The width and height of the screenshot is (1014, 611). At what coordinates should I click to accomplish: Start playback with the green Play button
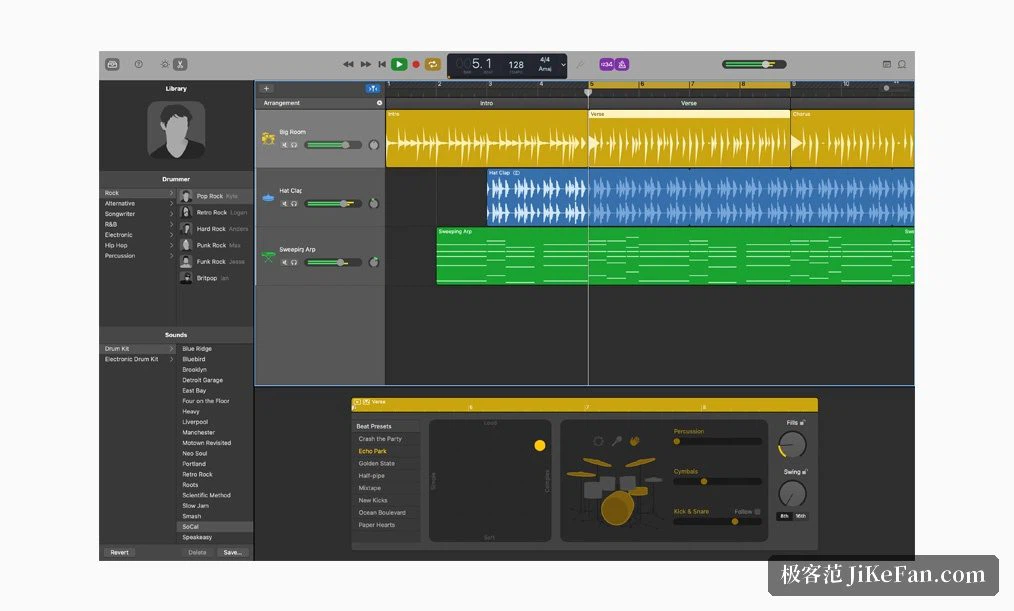pos(399,64)
